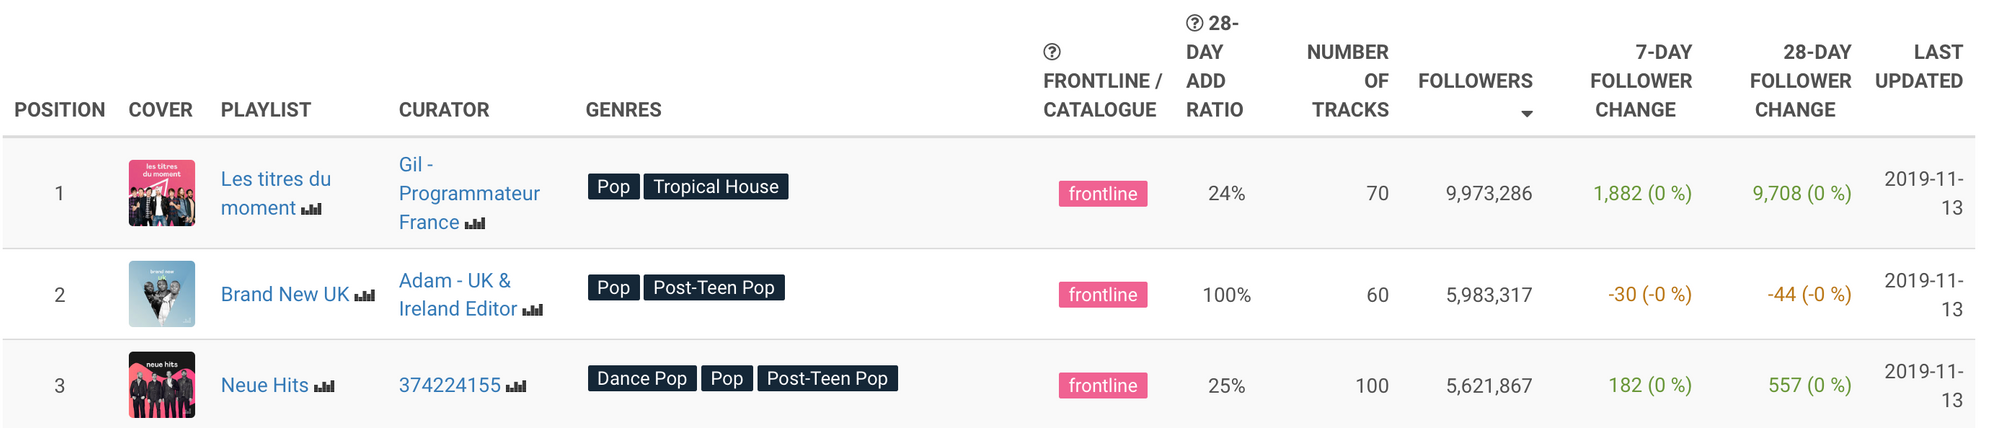
Task: Select the Tropical House genre tag
Action: pyautogui.click(x=716, y=187)
